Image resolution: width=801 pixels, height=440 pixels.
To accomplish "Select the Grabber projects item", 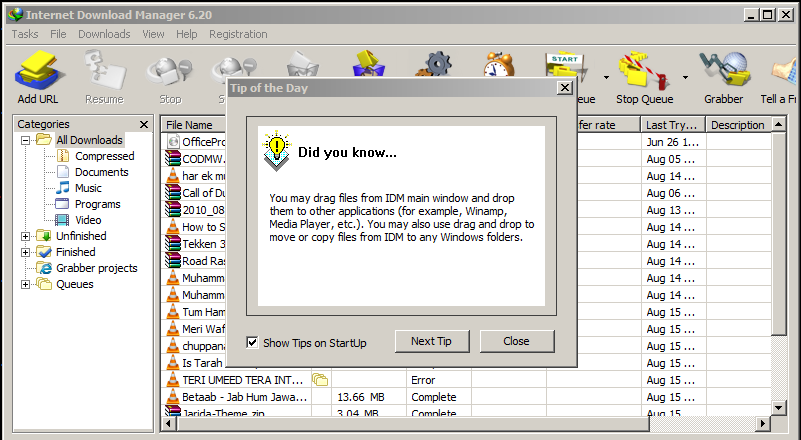I will [96, 268].
